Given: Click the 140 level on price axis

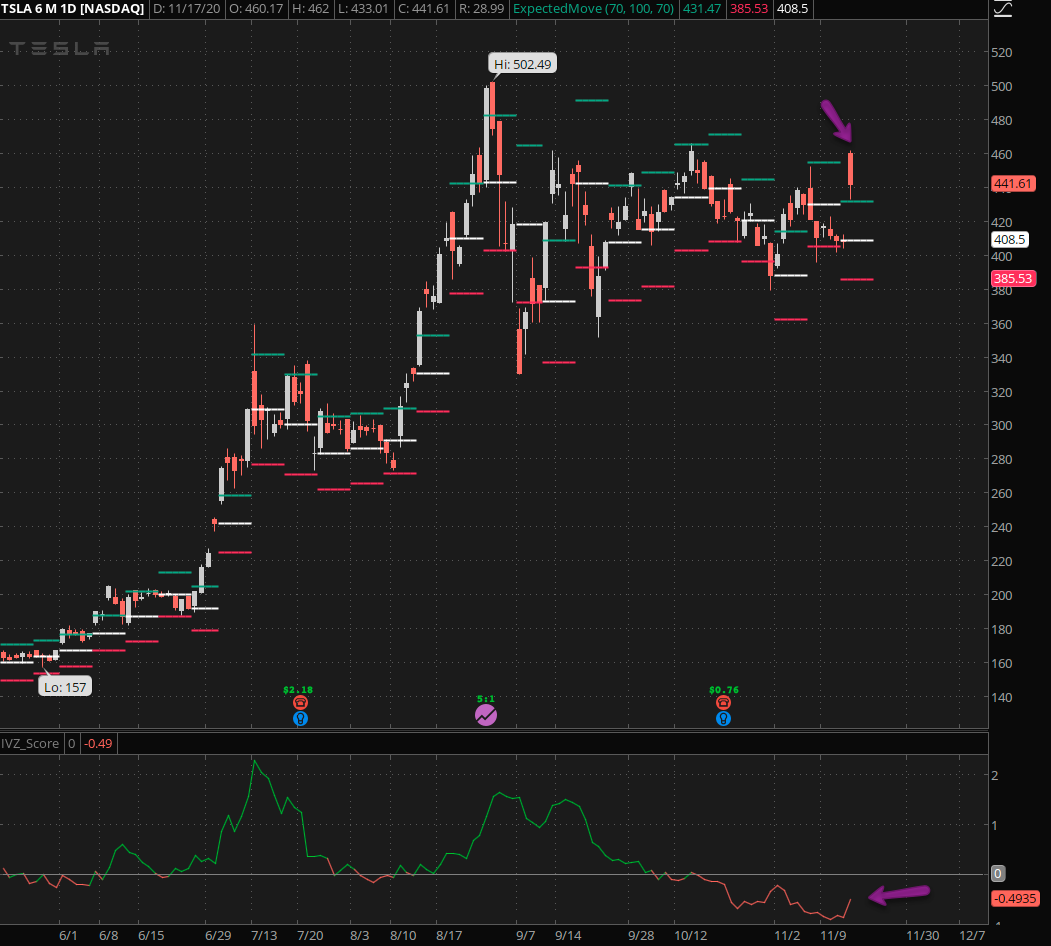Looking at the screenshot, I should (1001, 697).
